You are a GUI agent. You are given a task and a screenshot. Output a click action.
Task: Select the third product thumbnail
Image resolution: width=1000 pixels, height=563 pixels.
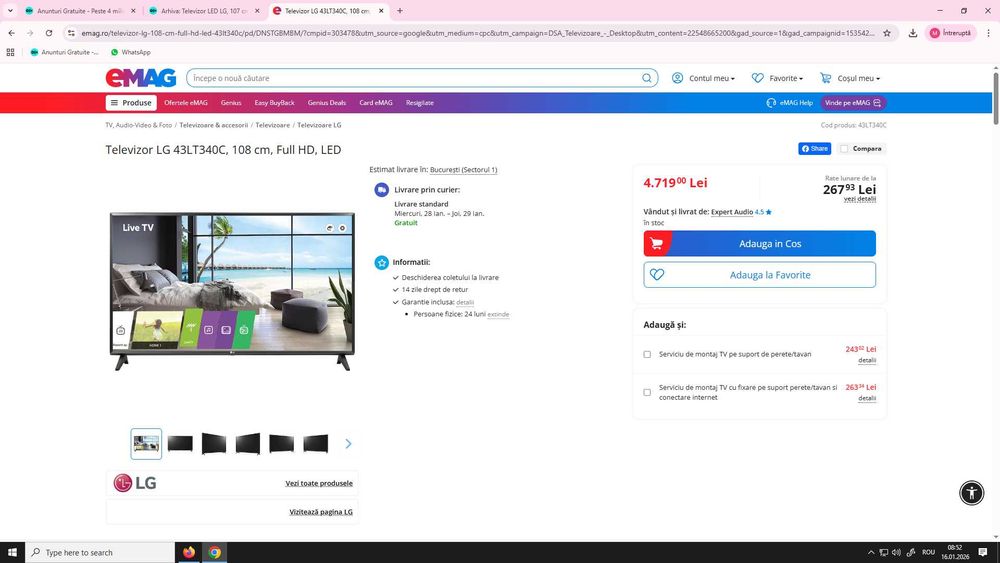tap(214, 444)
